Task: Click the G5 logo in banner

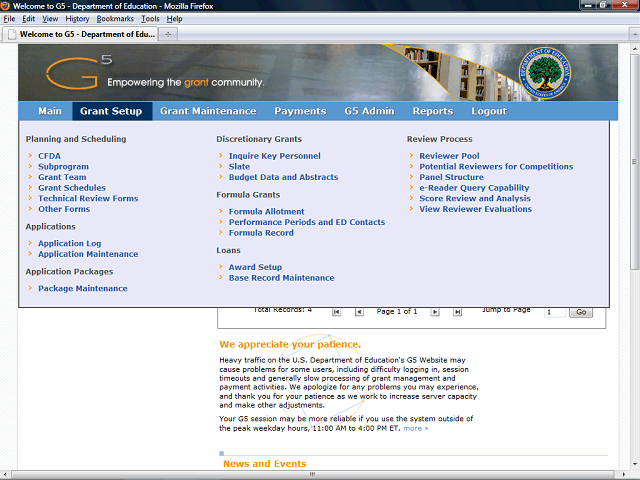Action: tap(79, 72)
